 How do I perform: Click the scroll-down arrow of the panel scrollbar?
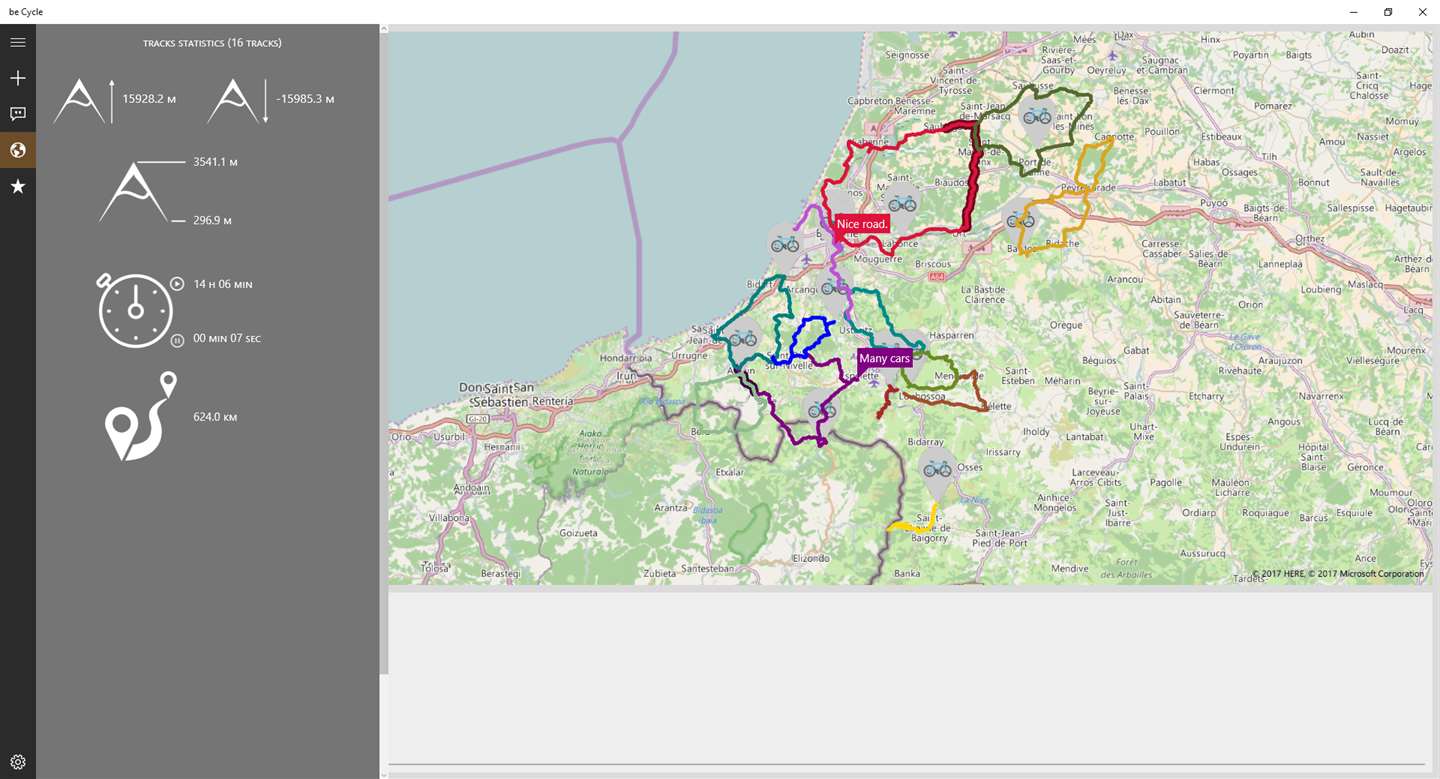(384, 774)
